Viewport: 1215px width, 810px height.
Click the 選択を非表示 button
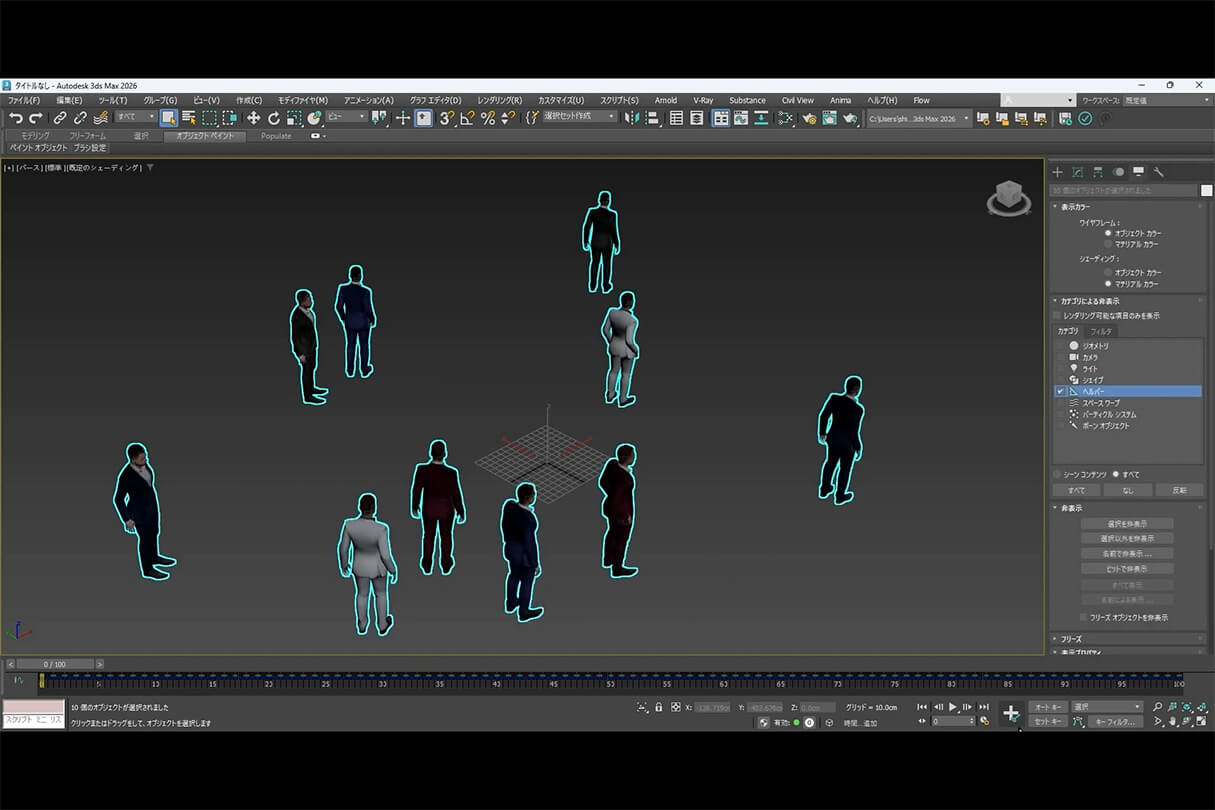1126,523
